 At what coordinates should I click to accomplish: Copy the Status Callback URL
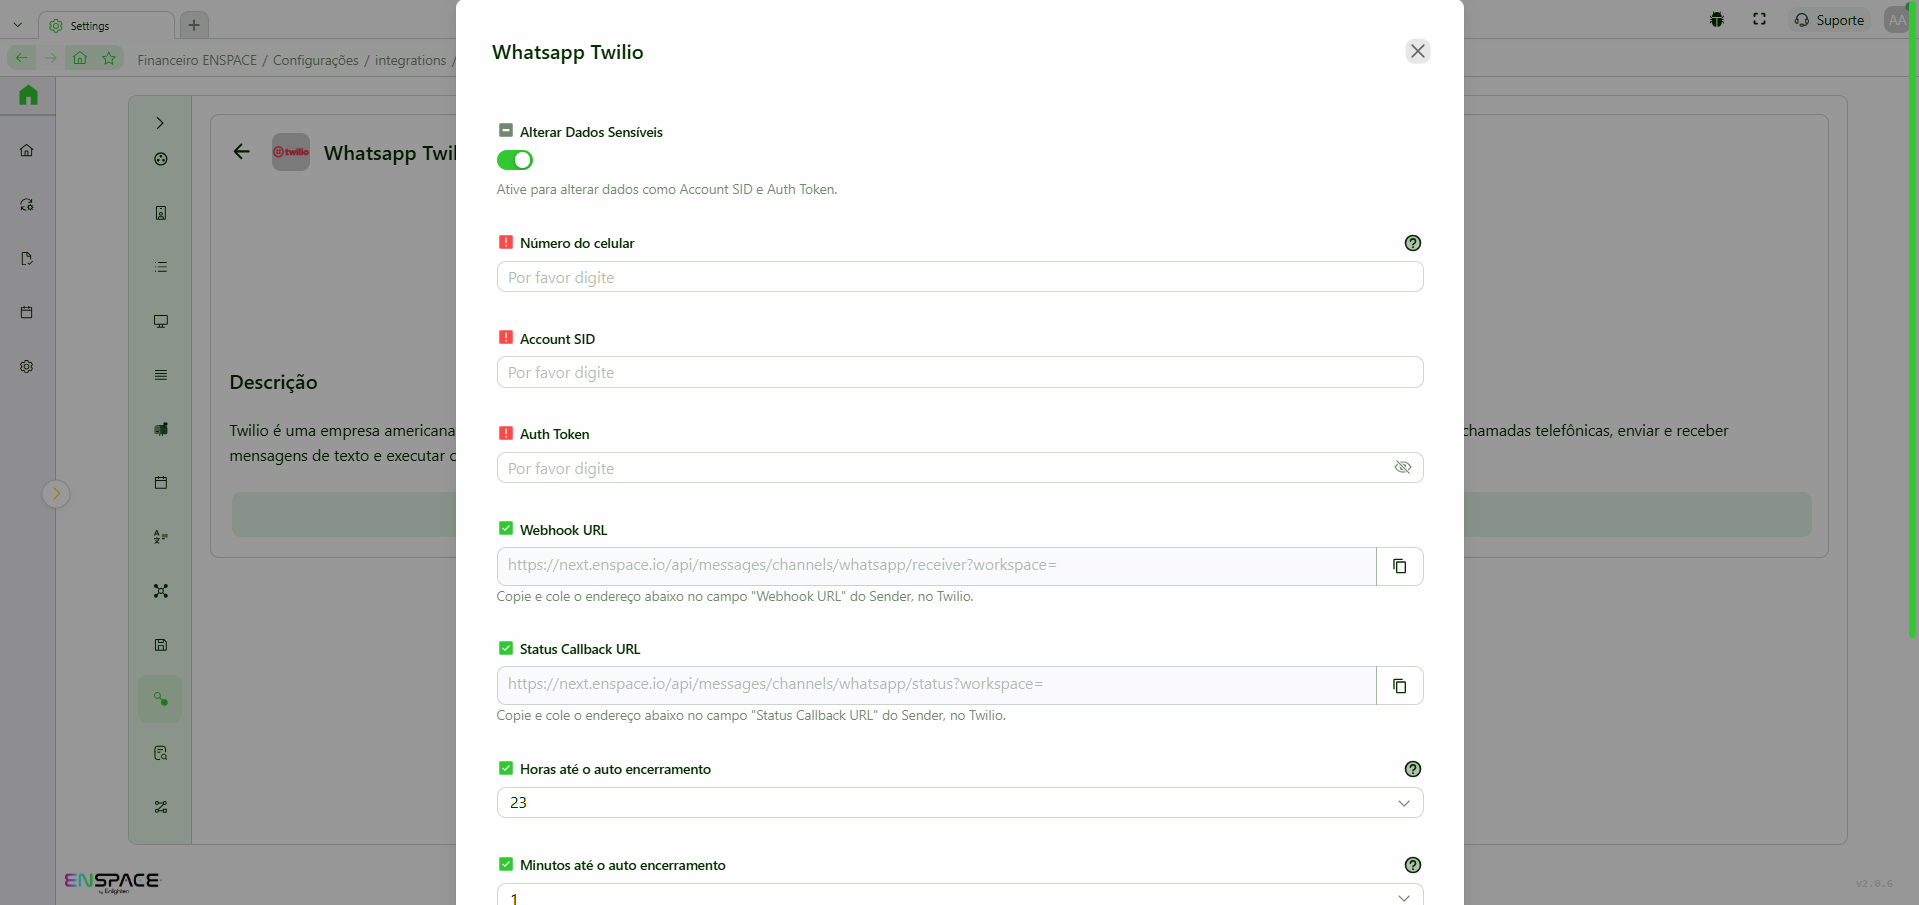pos(1399,686)
